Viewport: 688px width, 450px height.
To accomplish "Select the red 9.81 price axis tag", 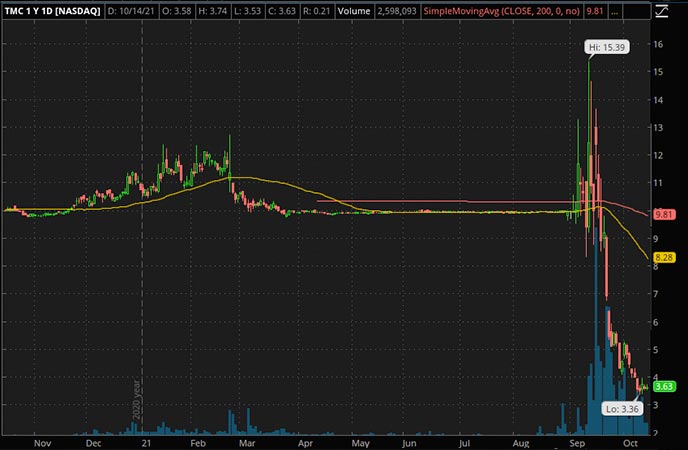I will point(663,214).
